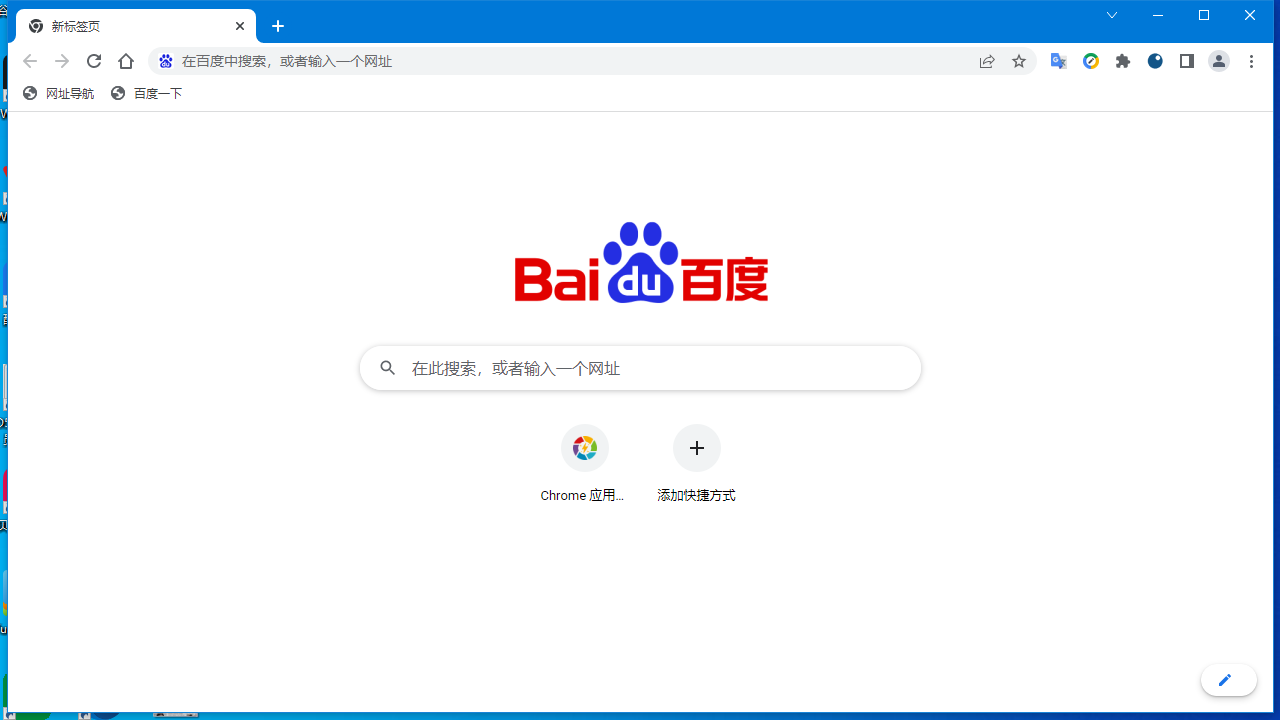The height and width of the screenshot is (720, 1280).
Task: Open the Customize Chrome pencil button
Action: coord(1228,679)
